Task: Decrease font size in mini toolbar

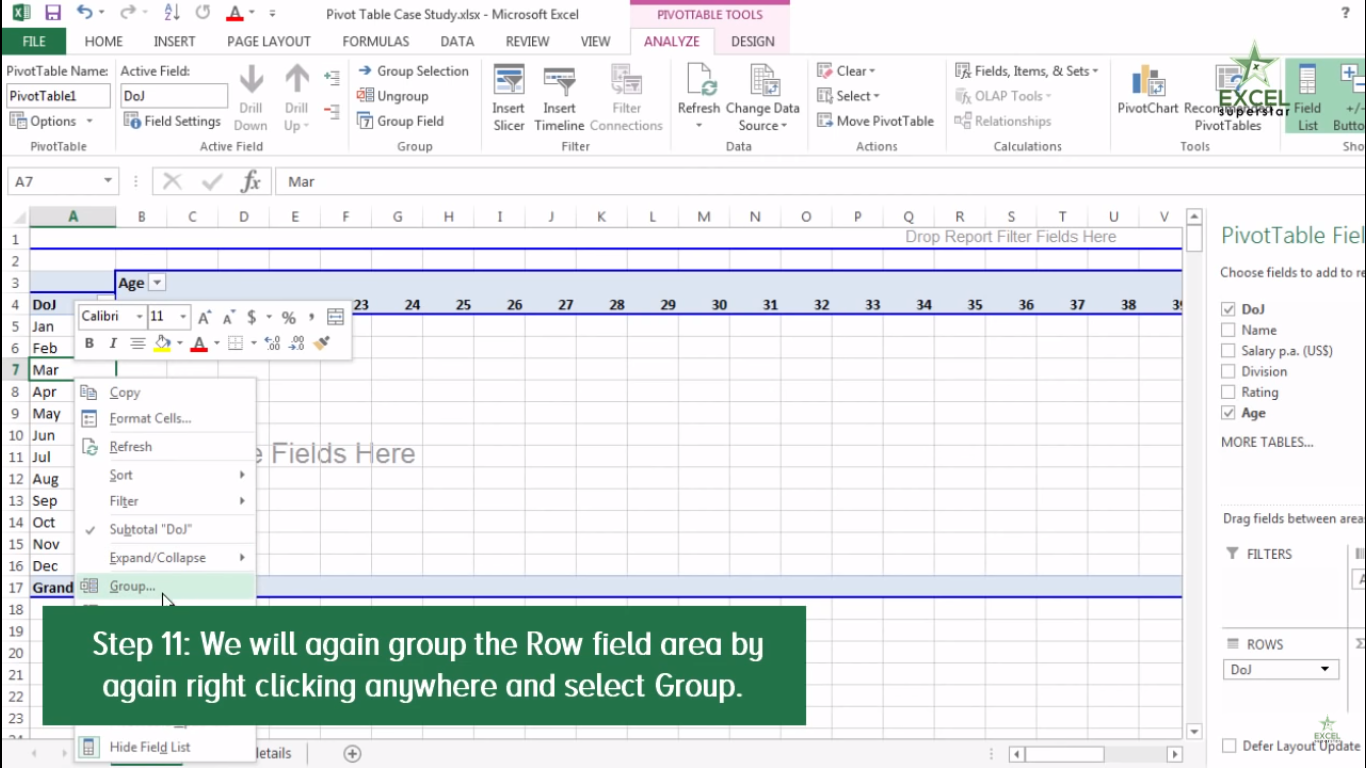Action: click(x=228, y=317)
